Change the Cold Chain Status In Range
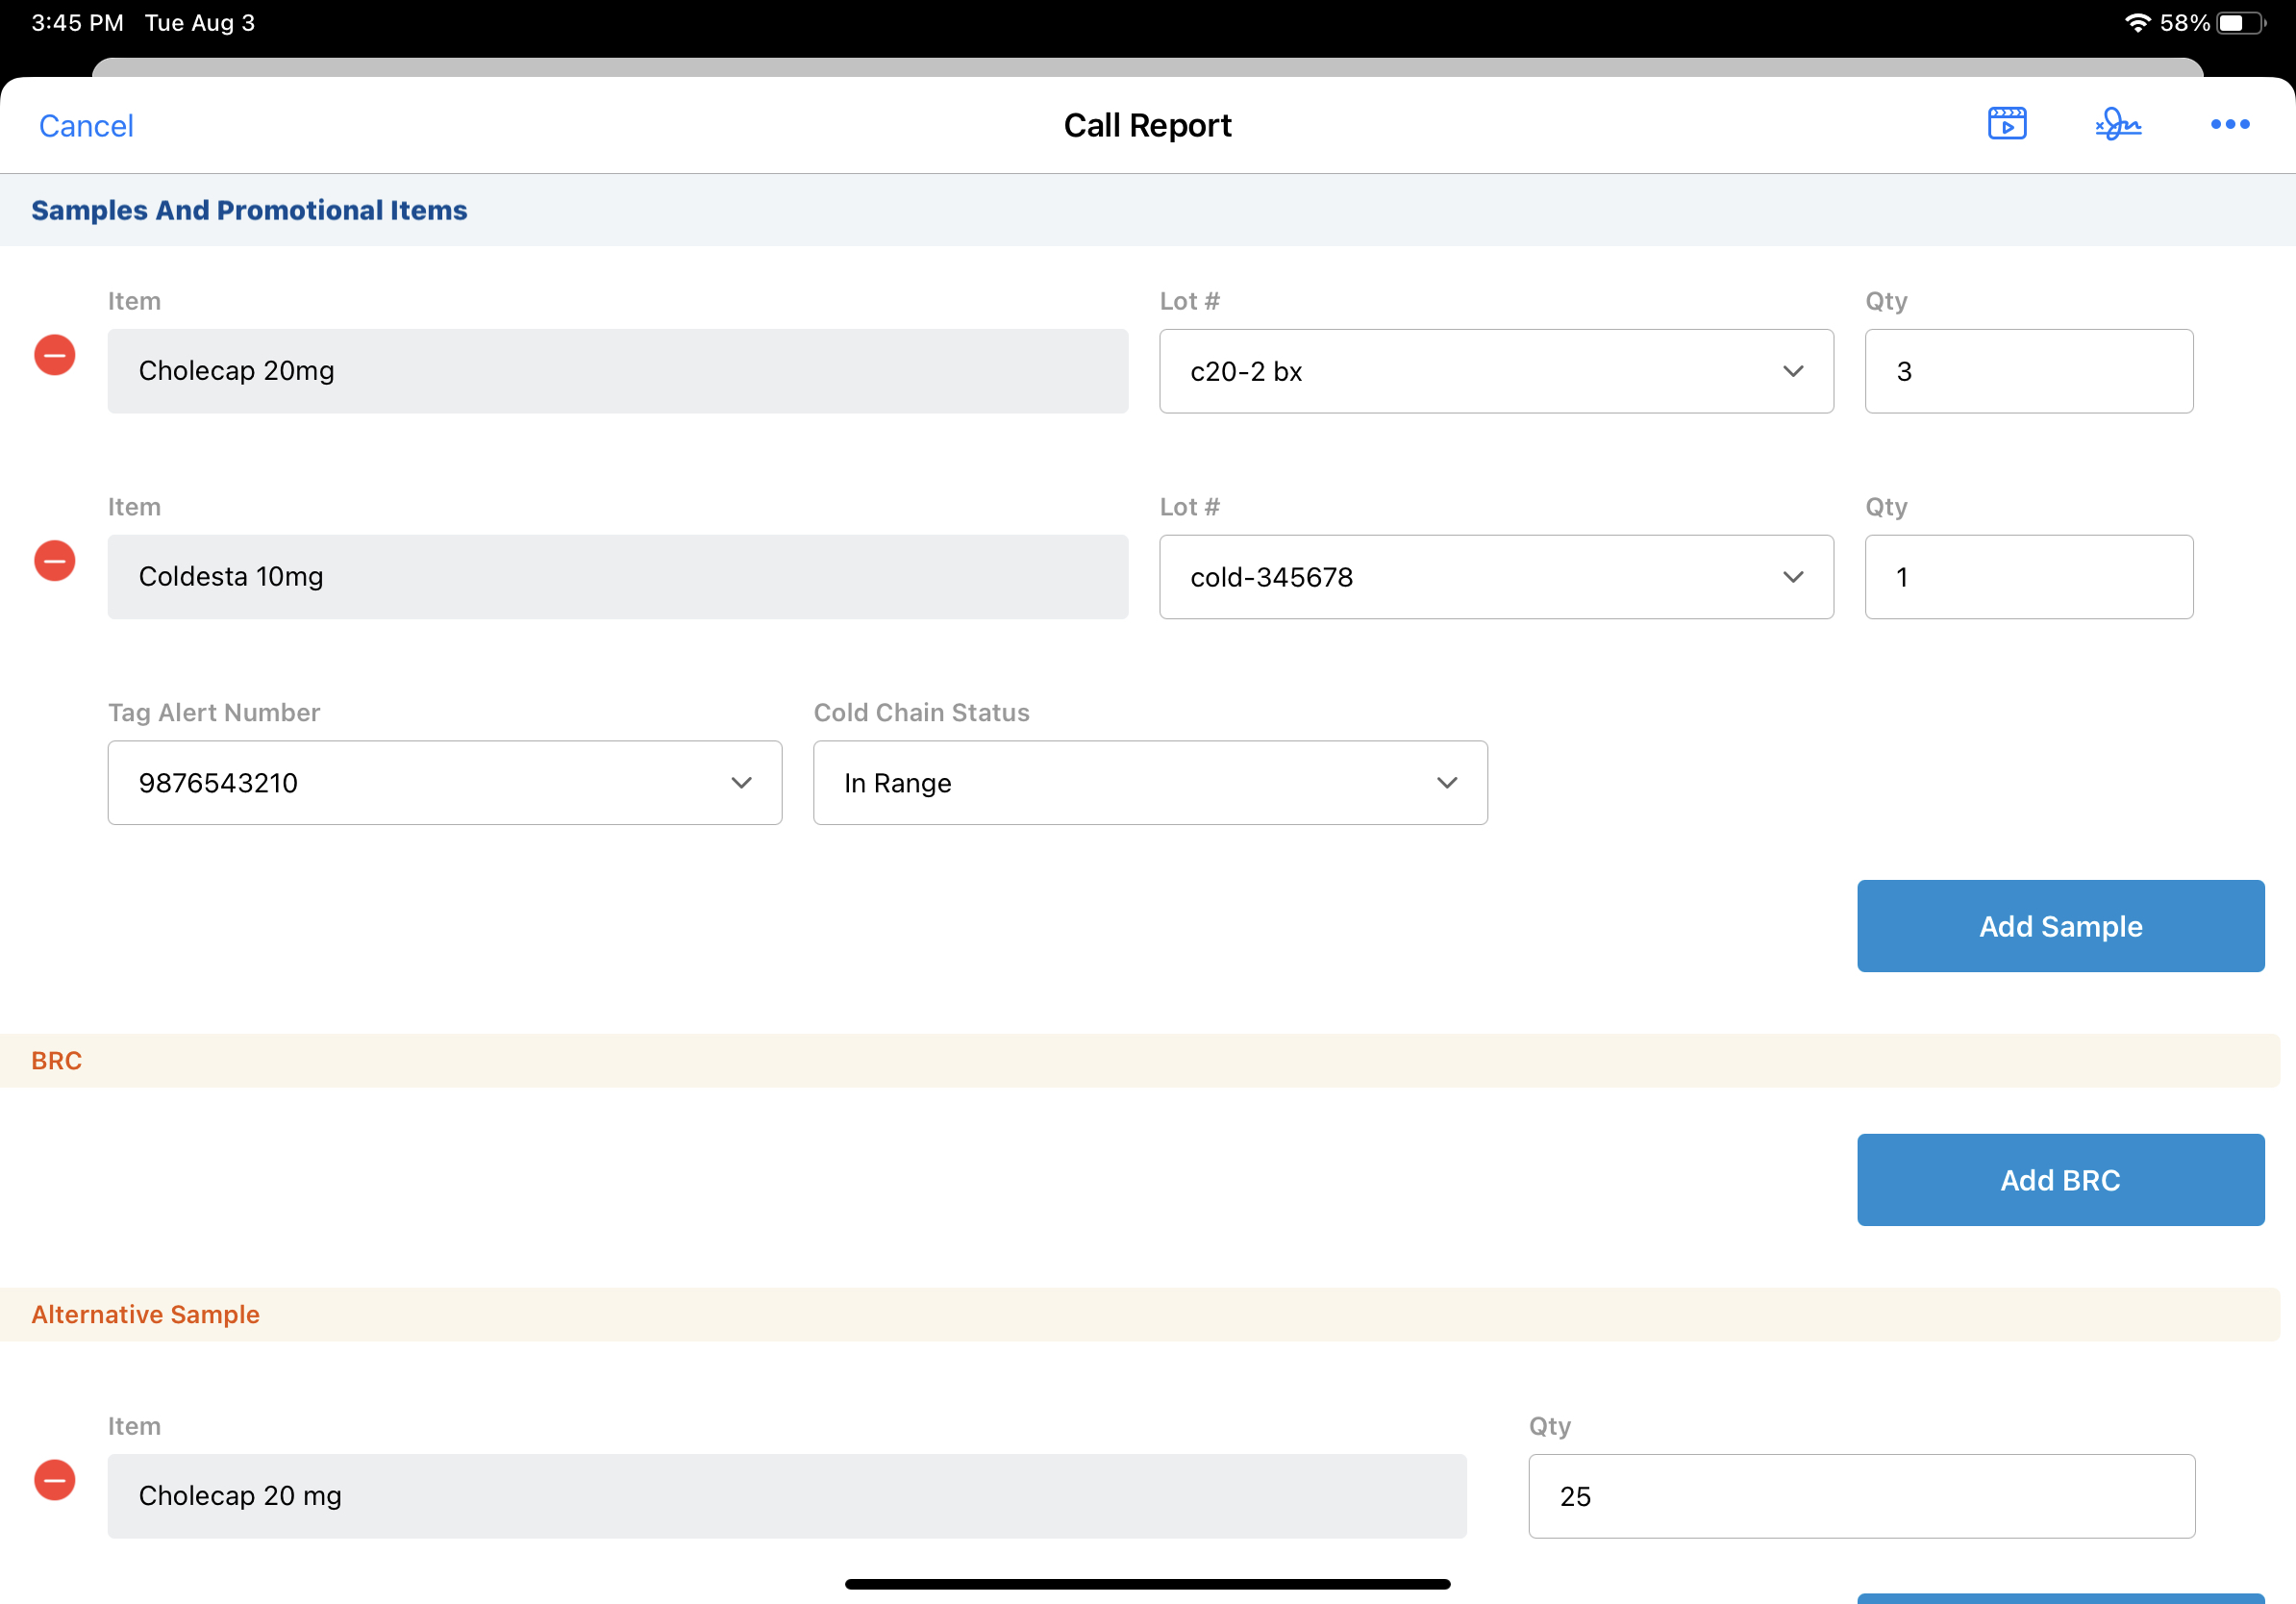The width and height of the screenshot is (2296, 1604). (1149, 783)
